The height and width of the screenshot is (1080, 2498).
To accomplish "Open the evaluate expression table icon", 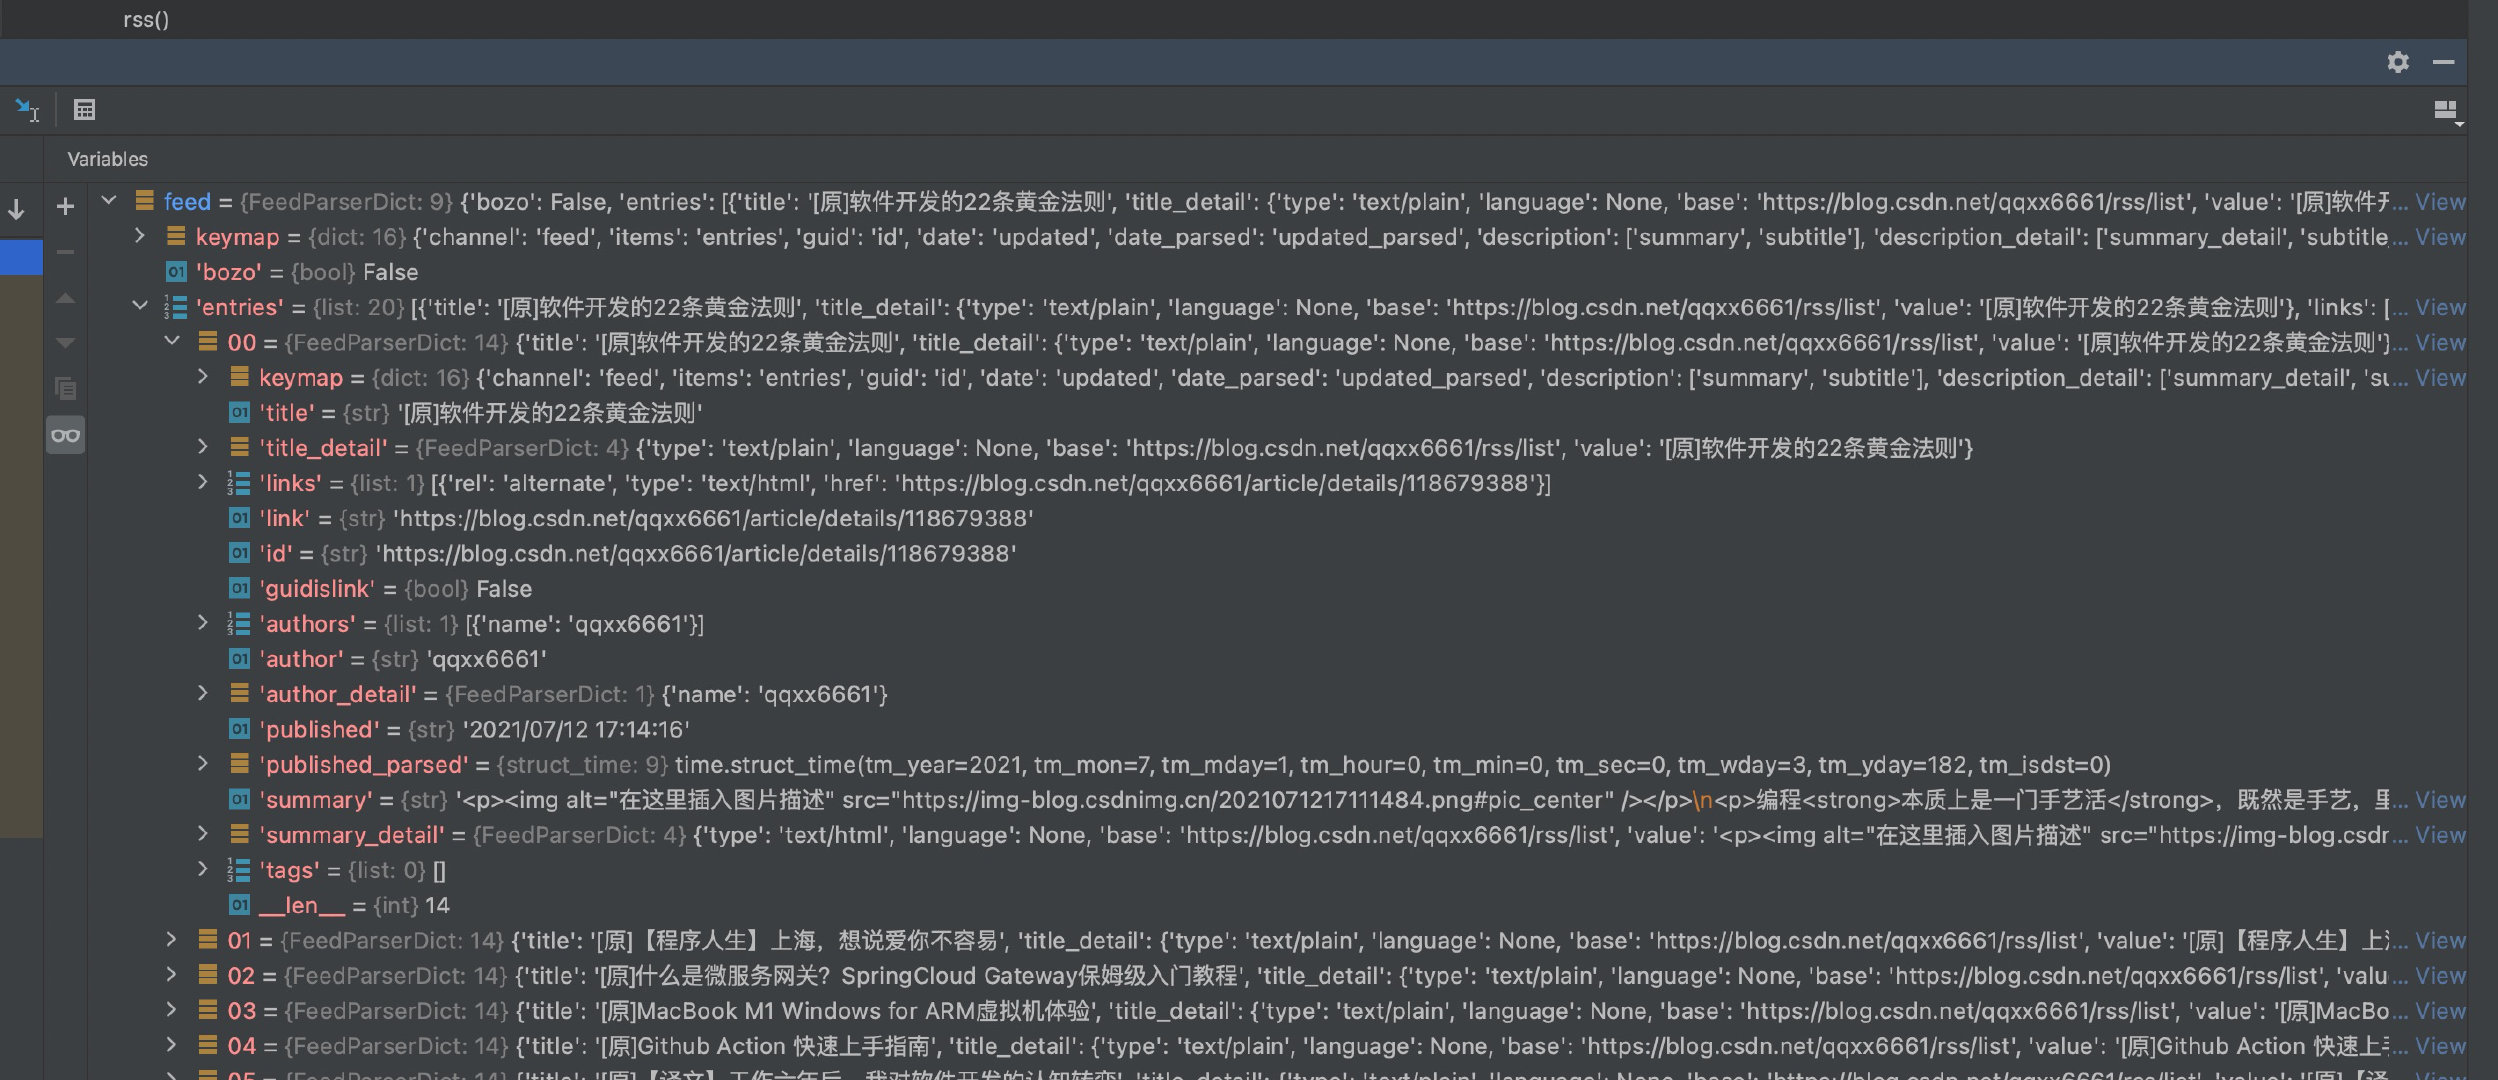I will [84, 109].
